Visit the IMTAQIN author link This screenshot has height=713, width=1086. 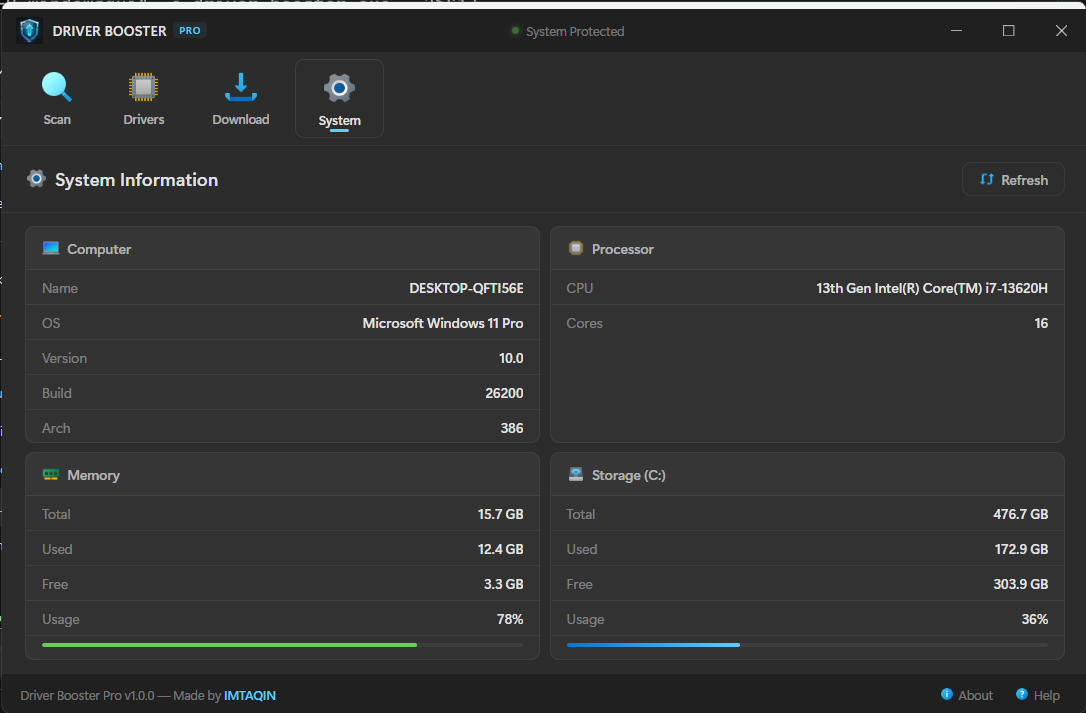(x=250, y=695)
